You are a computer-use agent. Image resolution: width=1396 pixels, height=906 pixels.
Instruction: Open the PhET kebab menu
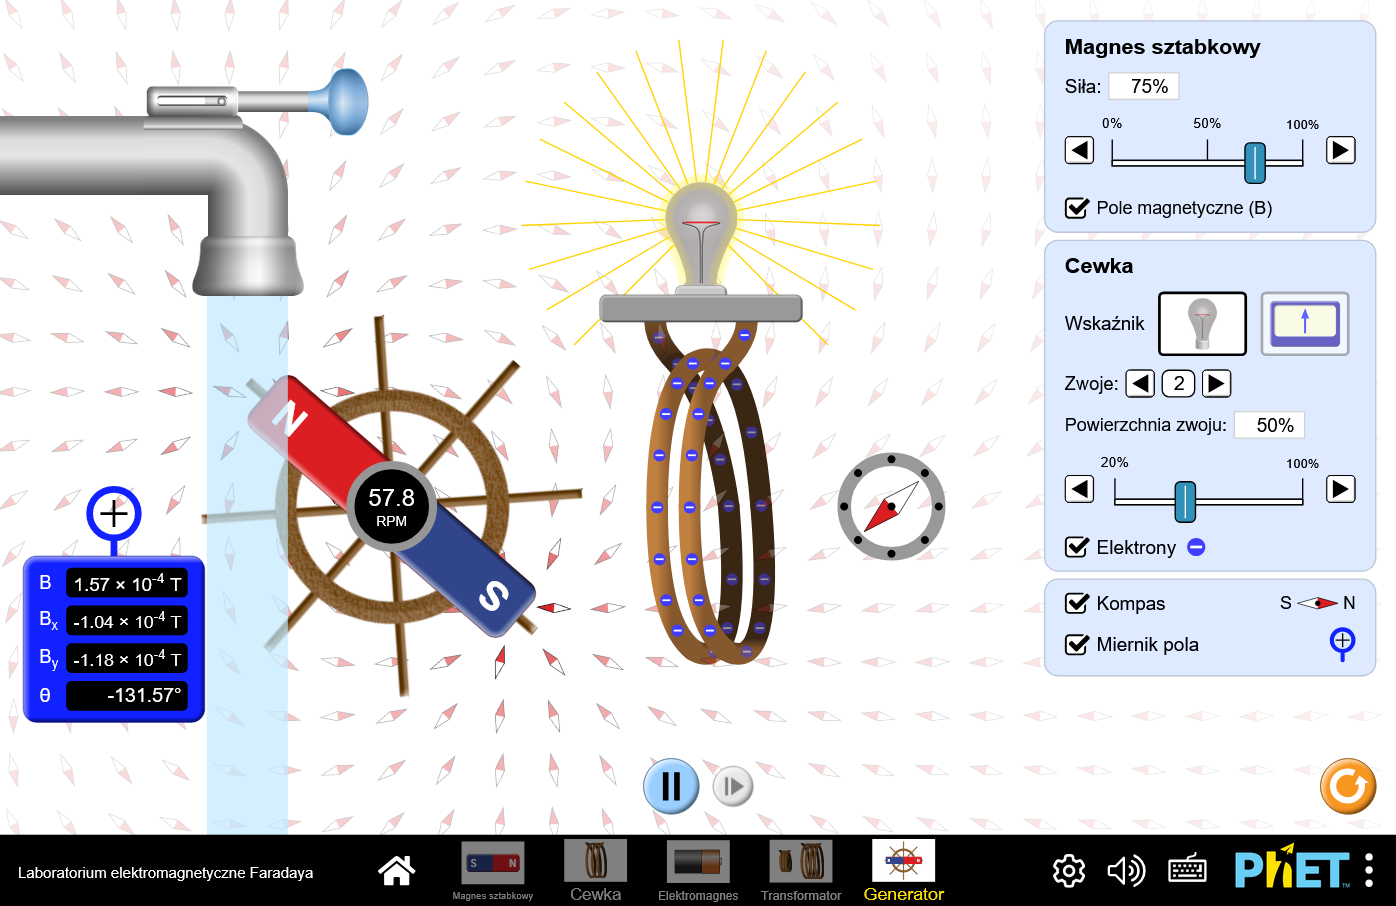point(1369,871)
